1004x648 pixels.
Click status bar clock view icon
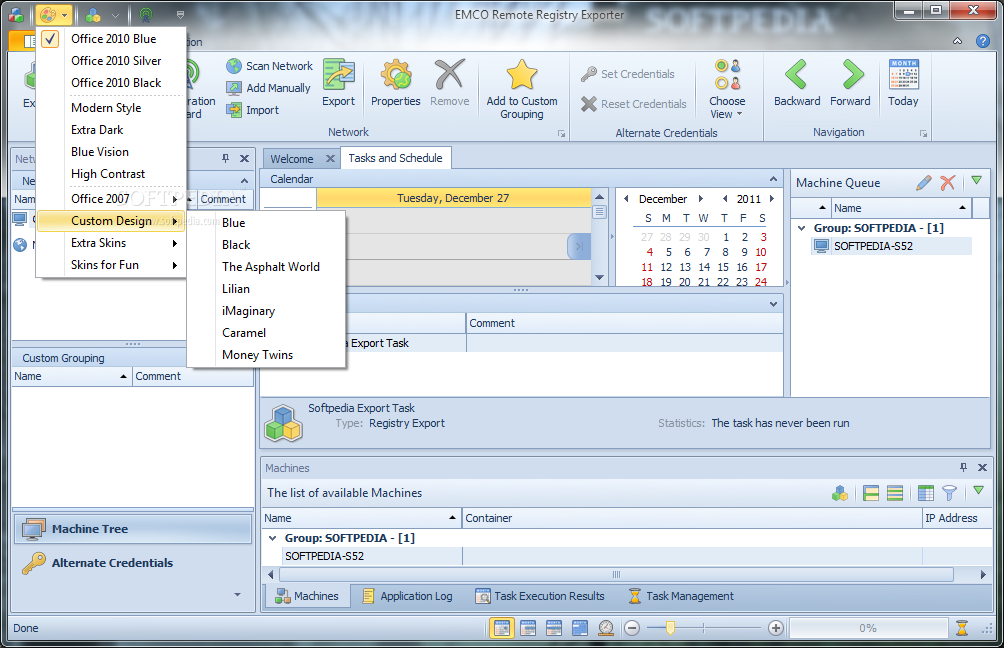(606, 628)
